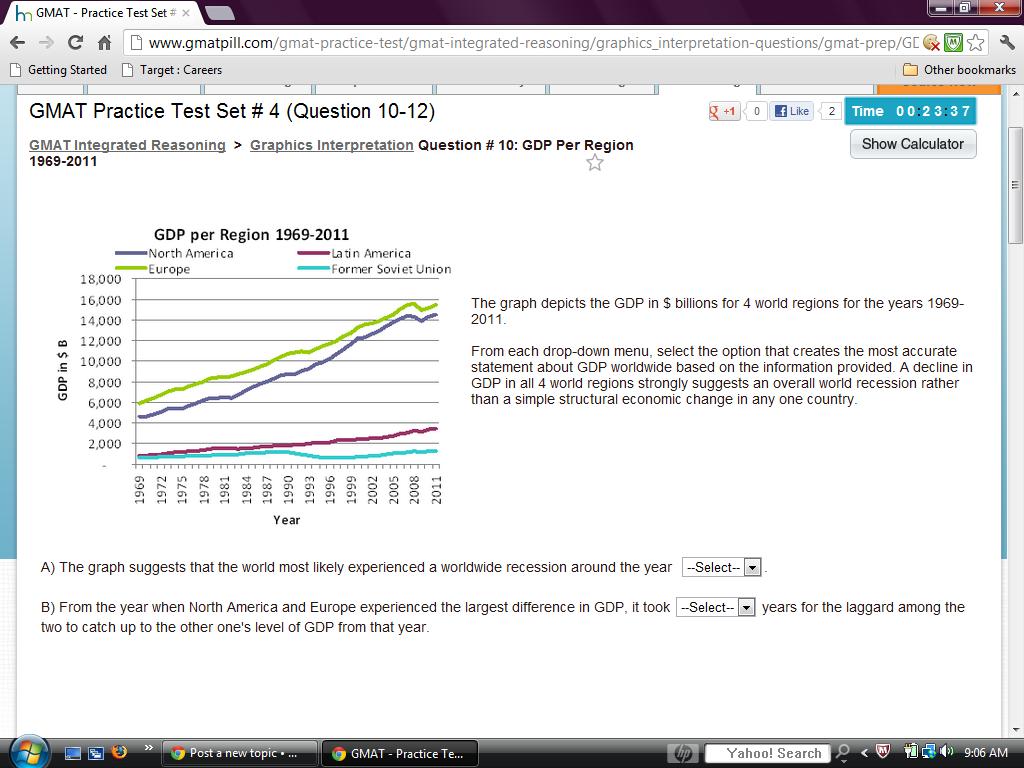Expand the Other bookmarks folder

[958, 70]
